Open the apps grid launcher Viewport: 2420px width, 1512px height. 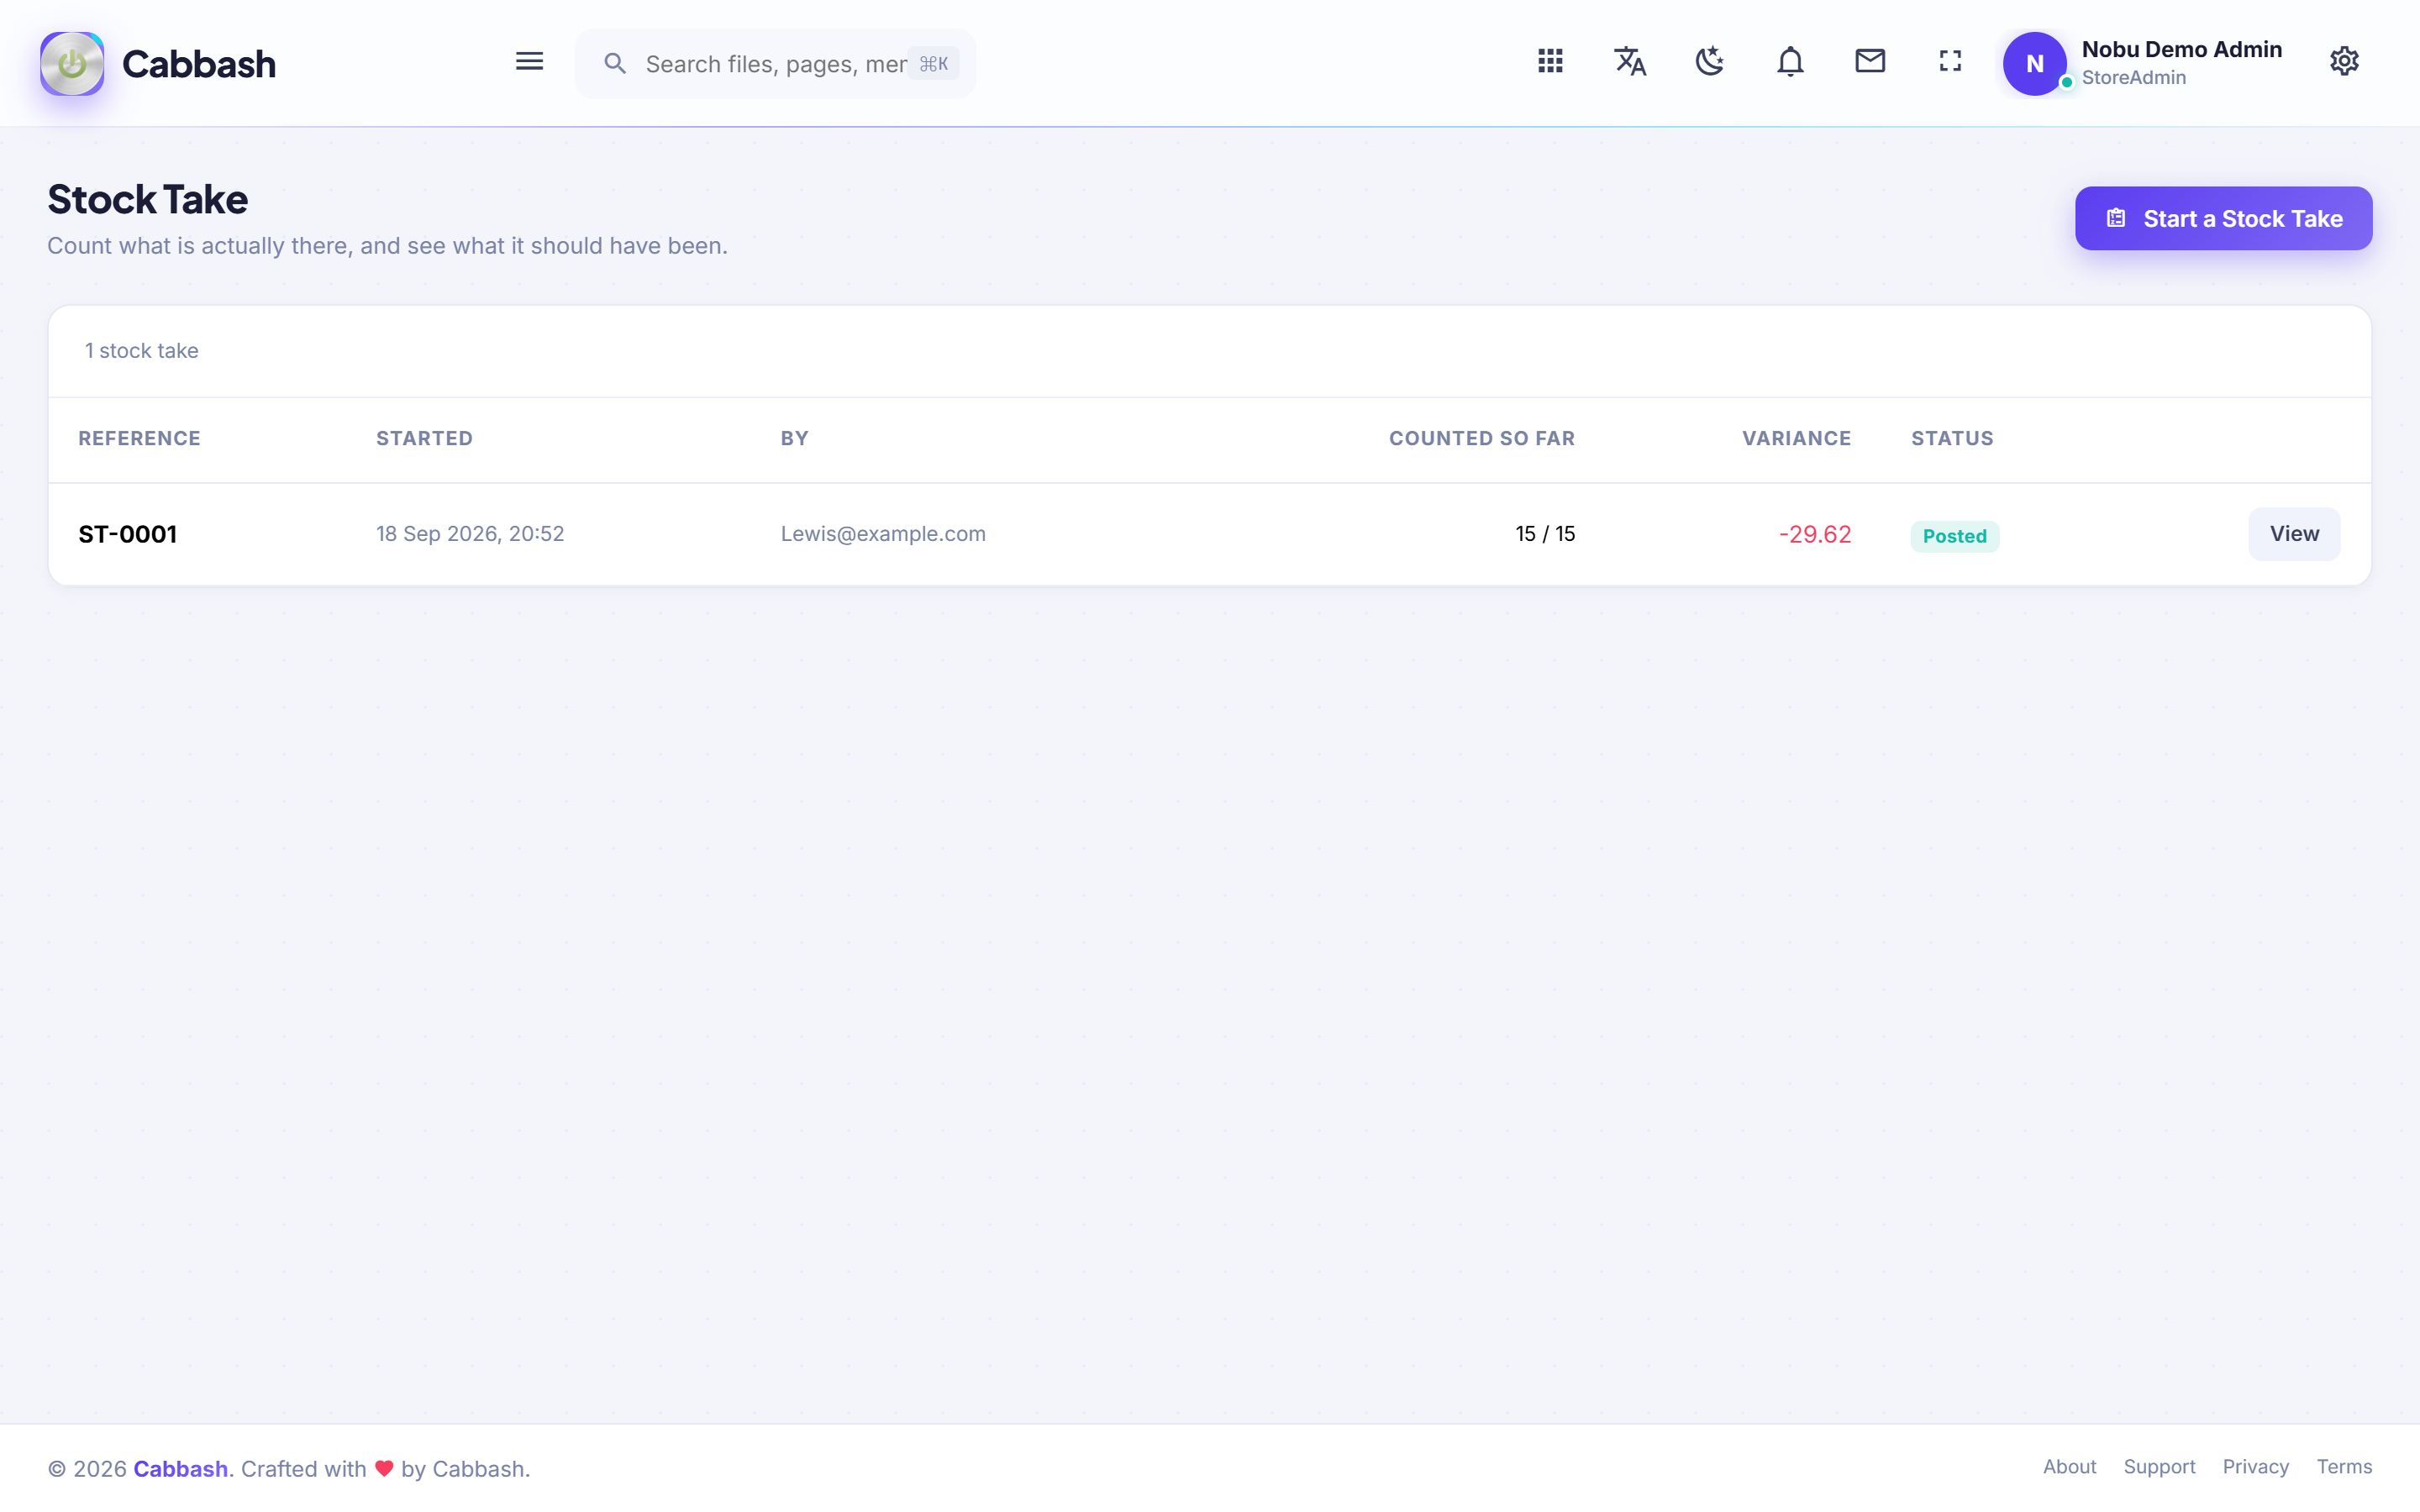1550,62
